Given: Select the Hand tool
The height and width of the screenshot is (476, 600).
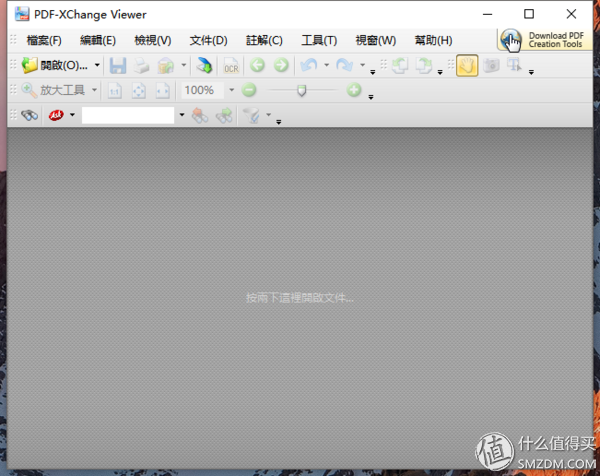Looking at the screenshot, I should pyautogui.click(x=467, y=65).
